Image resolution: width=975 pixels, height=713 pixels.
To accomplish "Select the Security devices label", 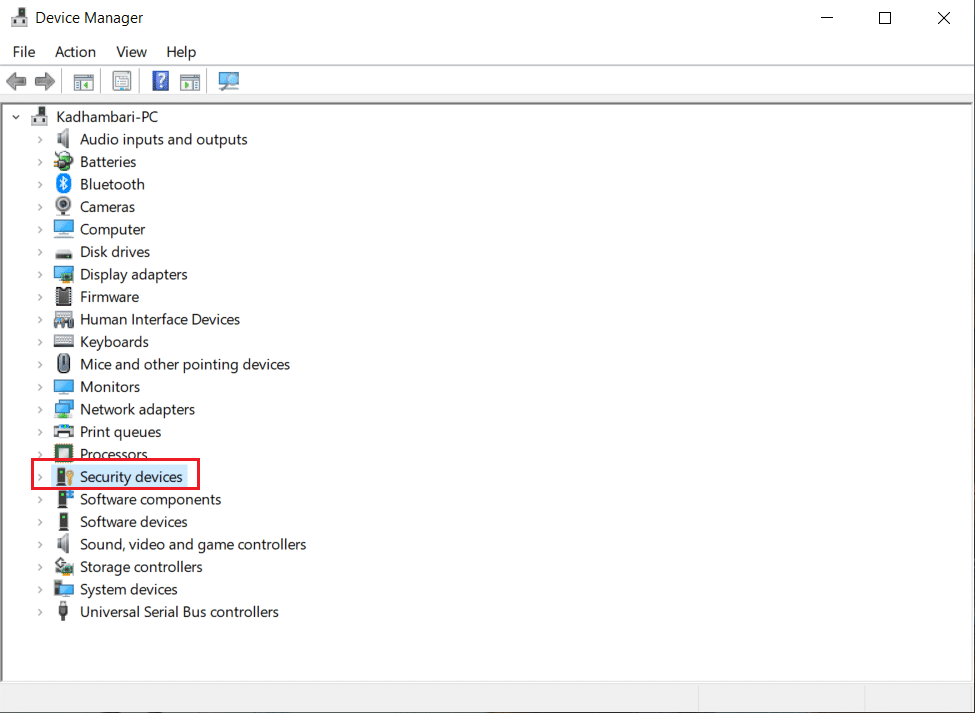I will [131, 477].
